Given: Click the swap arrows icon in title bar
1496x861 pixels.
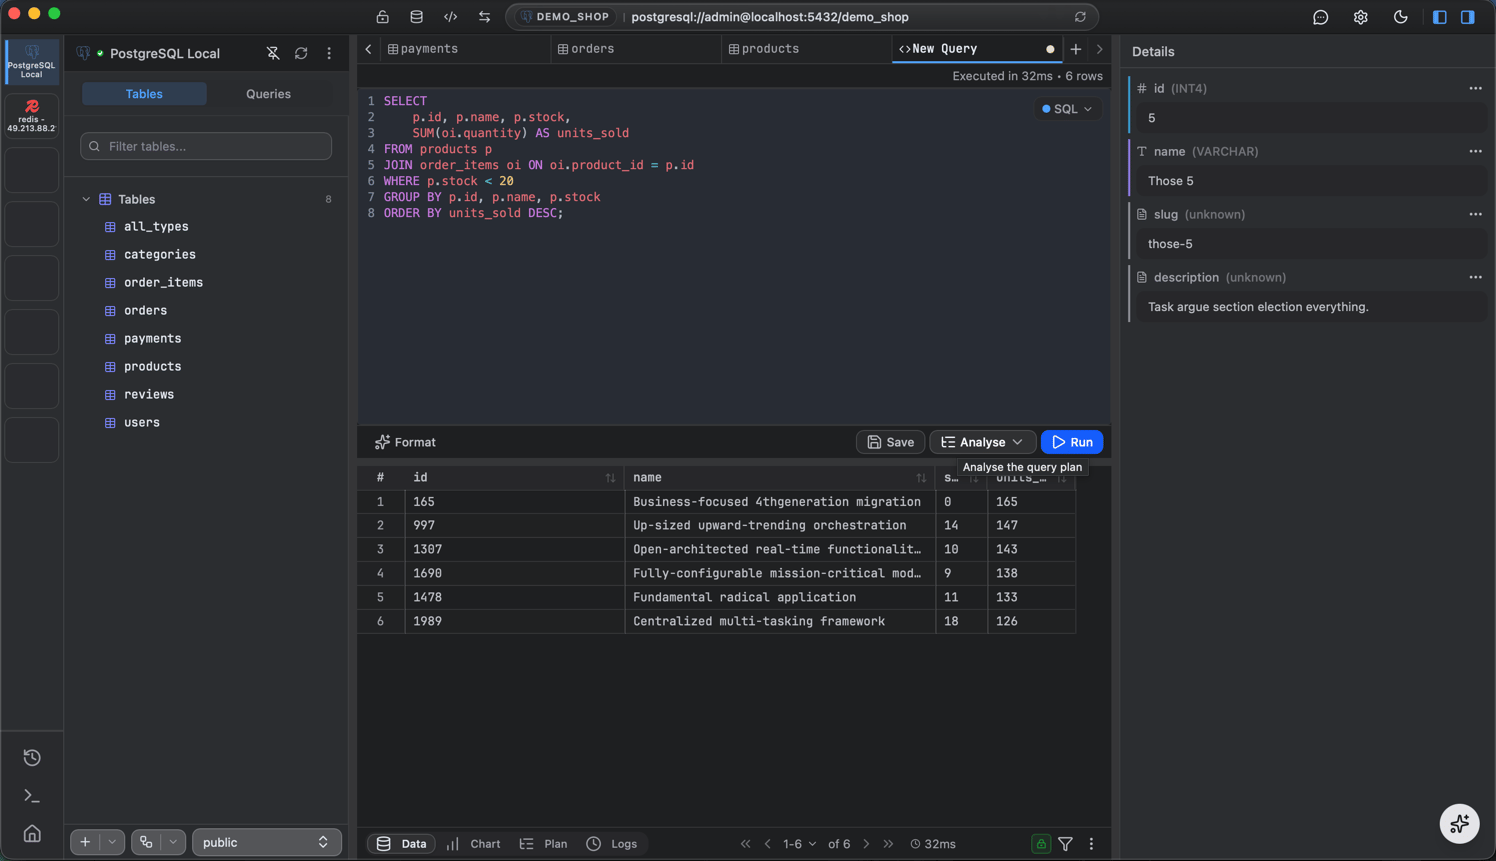Looking at the screenshot, I should point(485,17).
